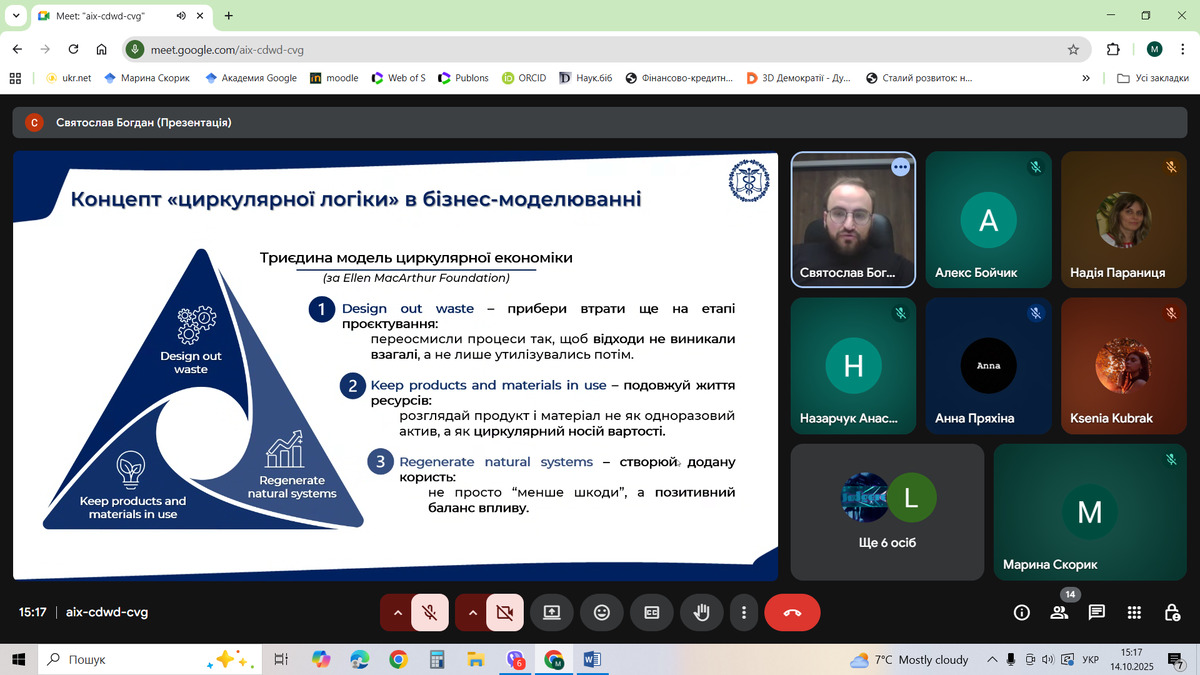Viewport: 1200px width, 675px height.
Task: Open meeting details info icon
Action: click(x=1021, y=612)
